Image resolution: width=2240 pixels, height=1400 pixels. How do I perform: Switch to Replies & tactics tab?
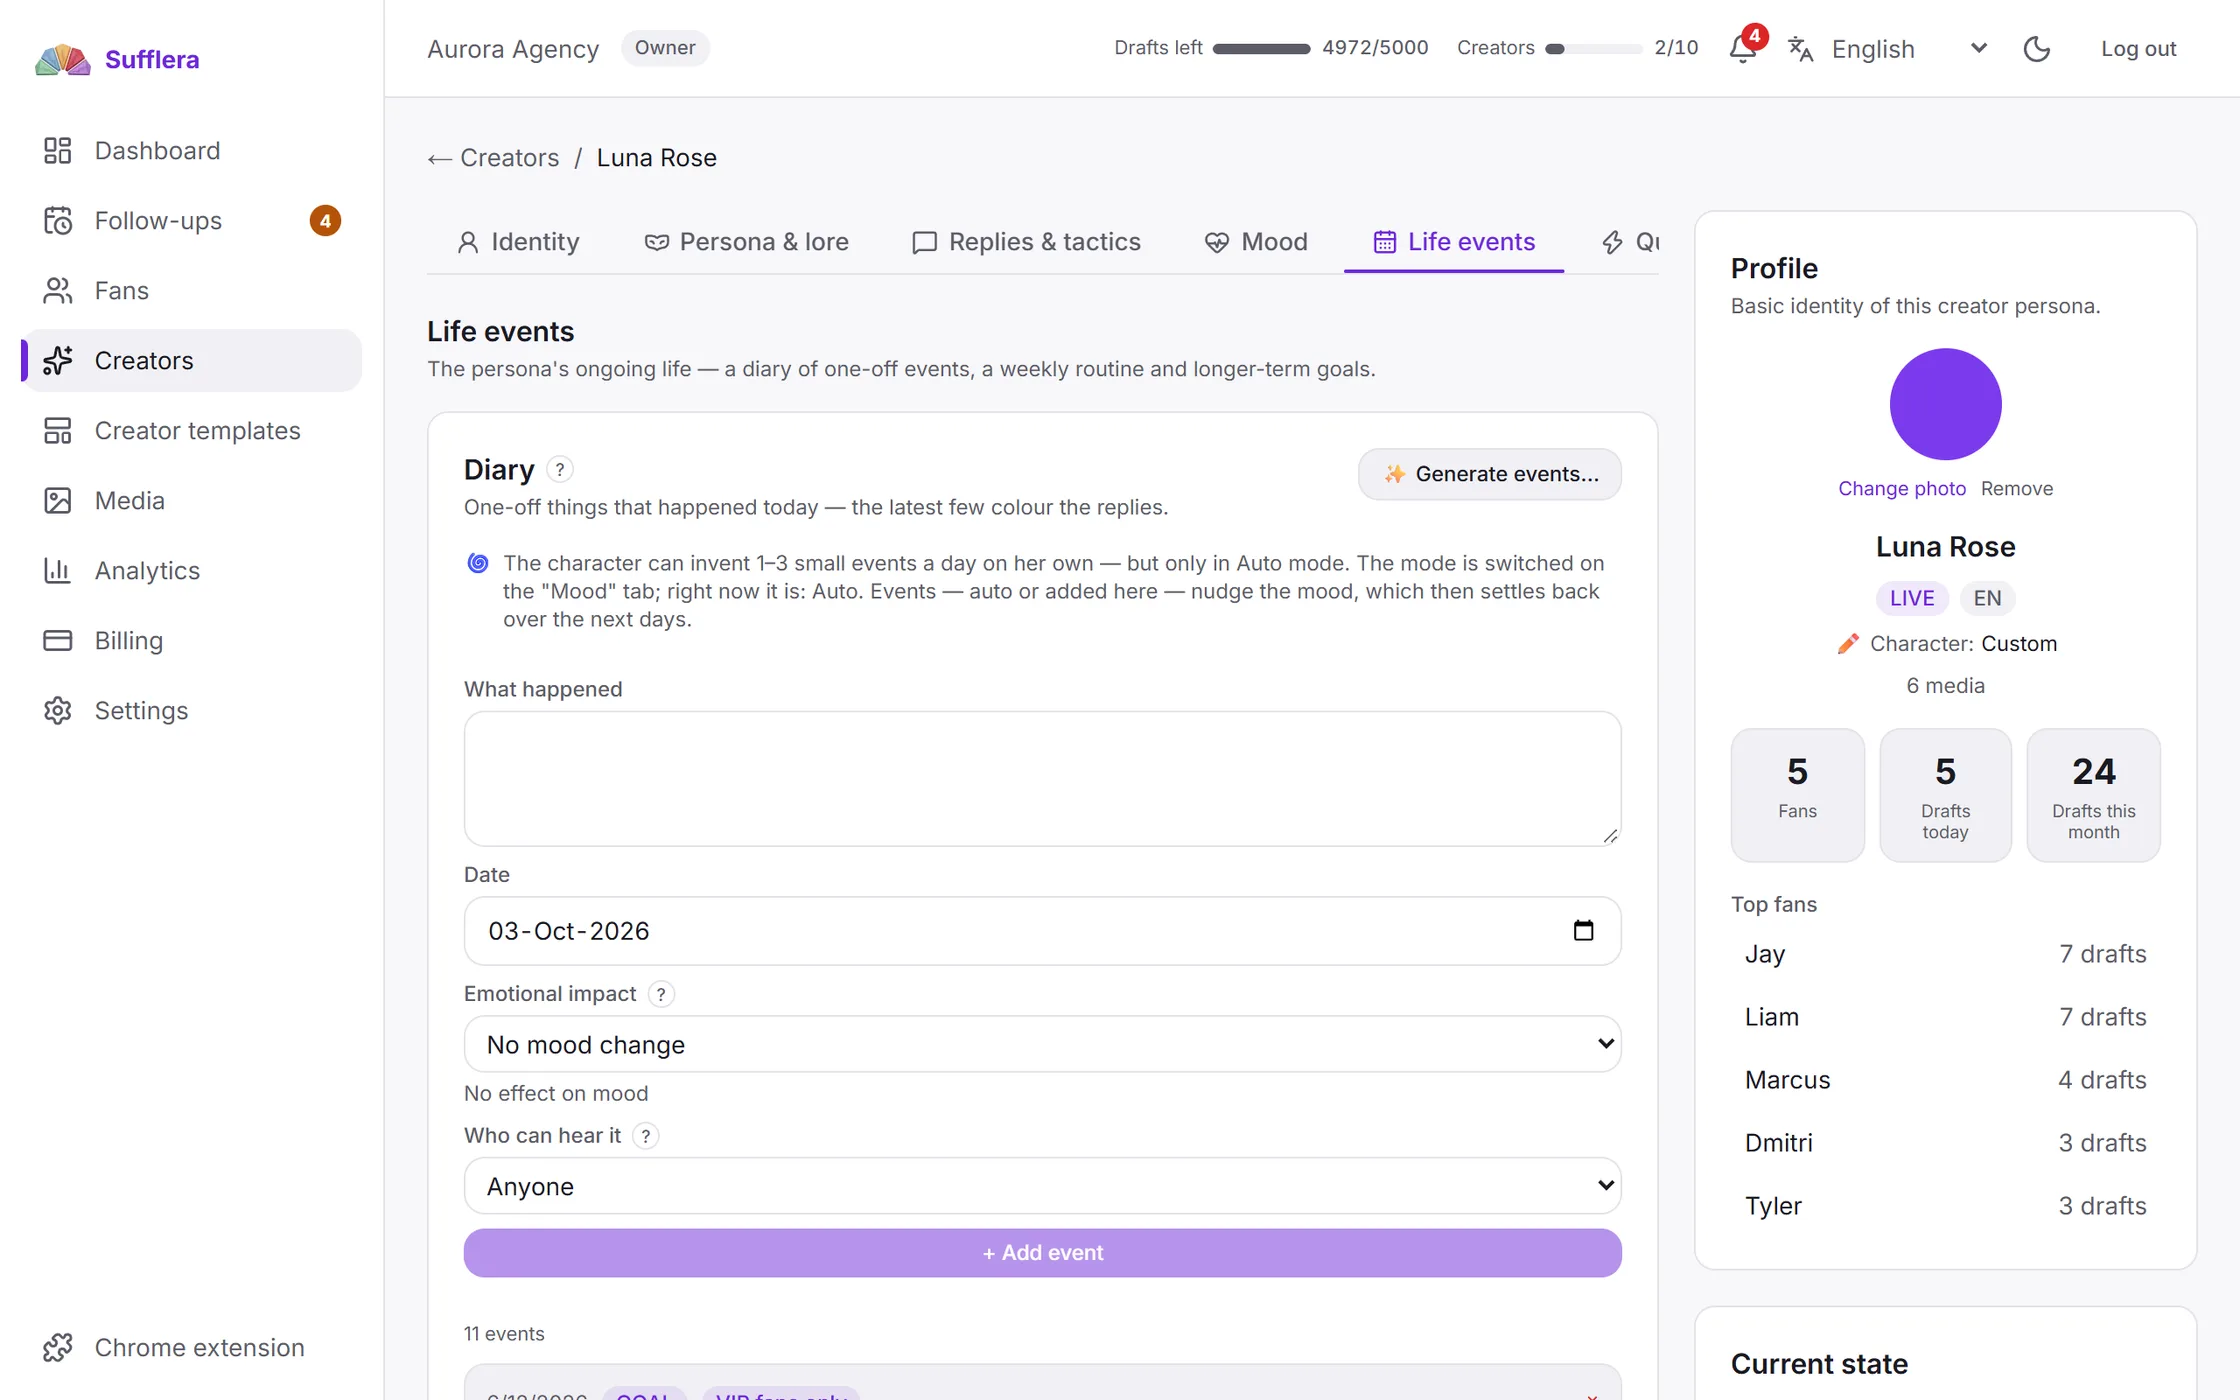click(1026, 242)
